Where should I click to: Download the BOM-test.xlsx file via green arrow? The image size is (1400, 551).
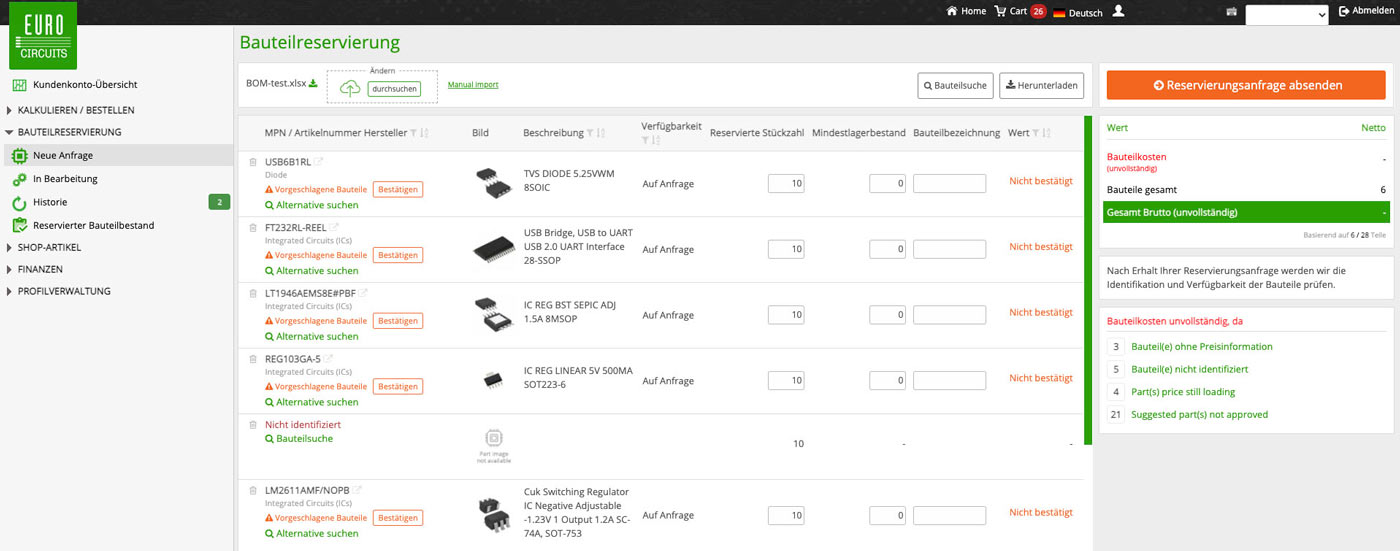click(x=313, y=83)
